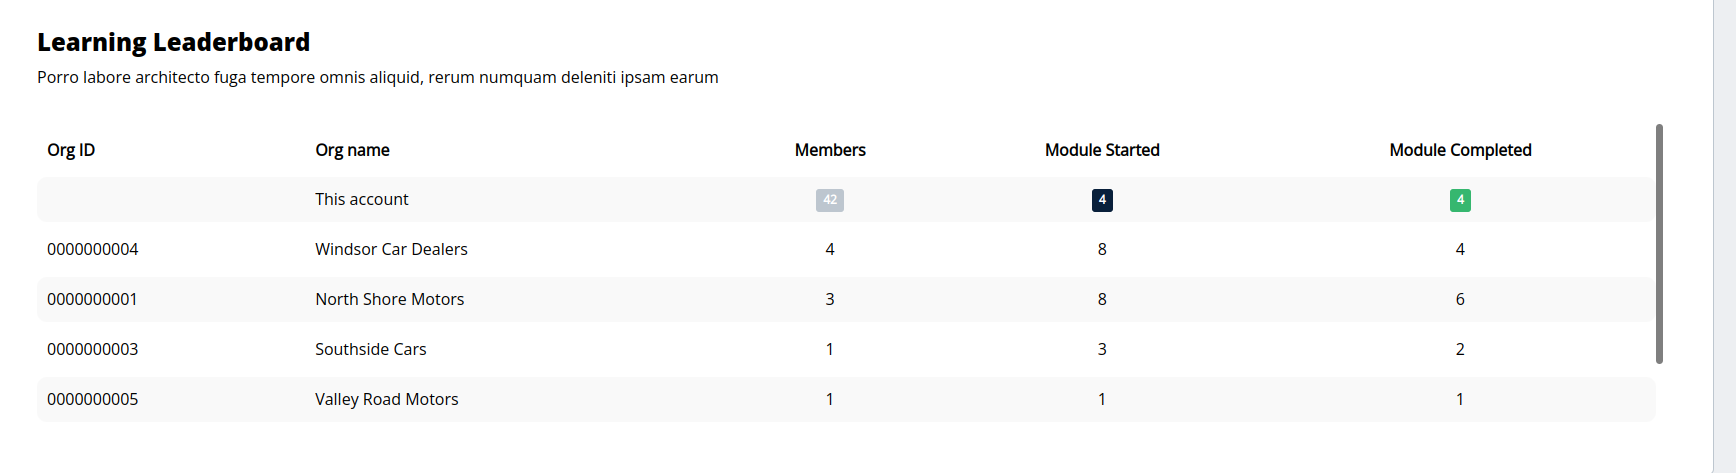Image resolution: width=1736 pixels, height=473 pixels.
Task: Click the grey 42 members badge
Action: pyautogui.click(x=830, y=200)
